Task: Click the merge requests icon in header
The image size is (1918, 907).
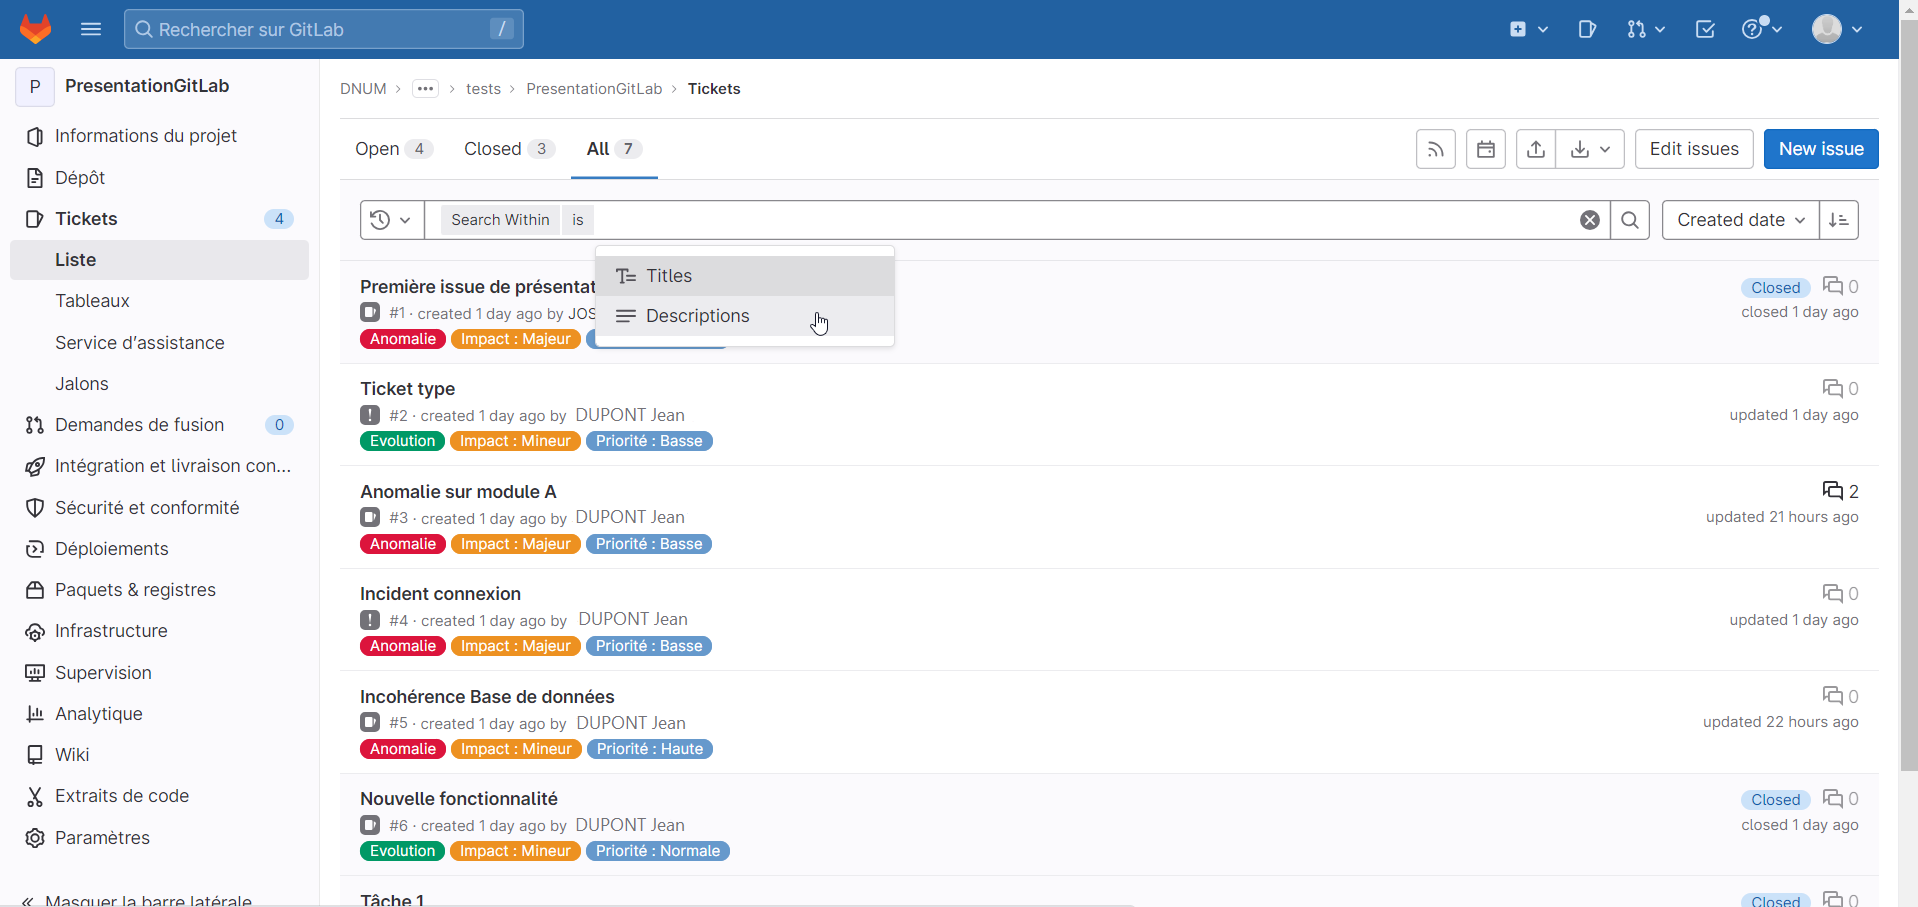Action: (1644, 29)
